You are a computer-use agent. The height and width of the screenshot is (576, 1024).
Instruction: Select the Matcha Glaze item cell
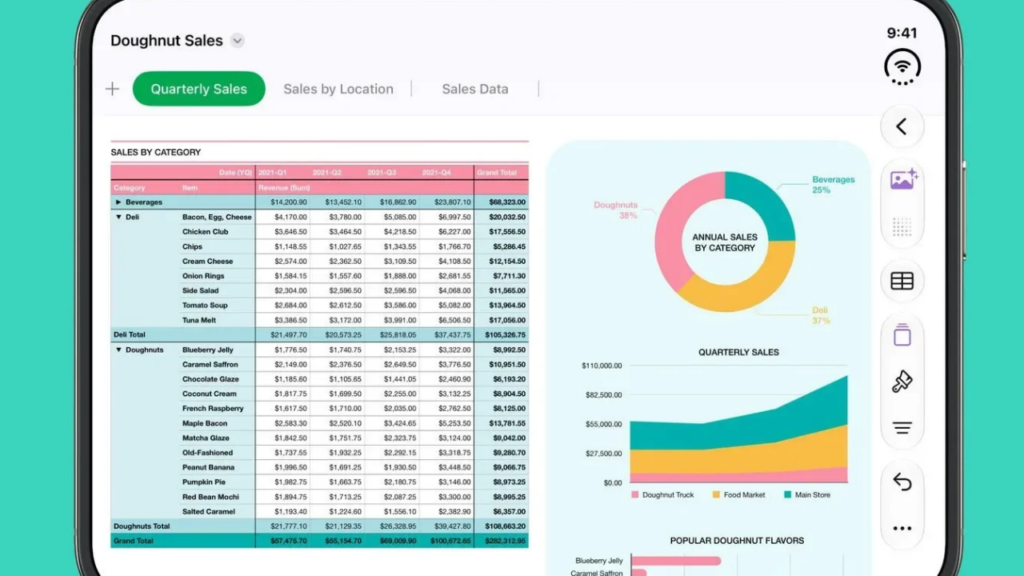coord(217,438)
